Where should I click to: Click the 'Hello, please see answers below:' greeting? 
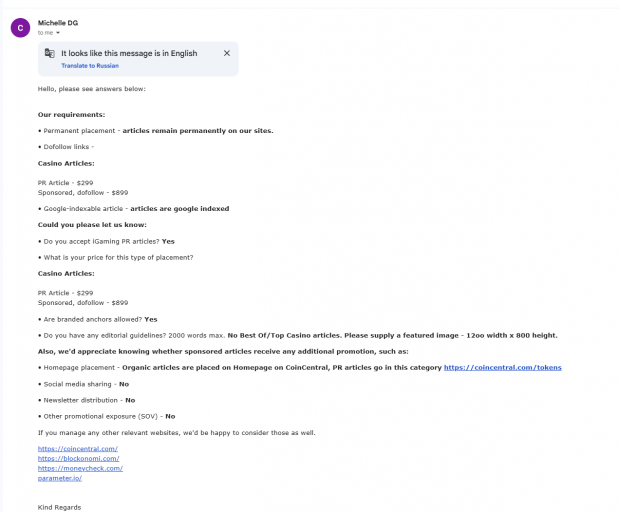[x=92, y=89]
